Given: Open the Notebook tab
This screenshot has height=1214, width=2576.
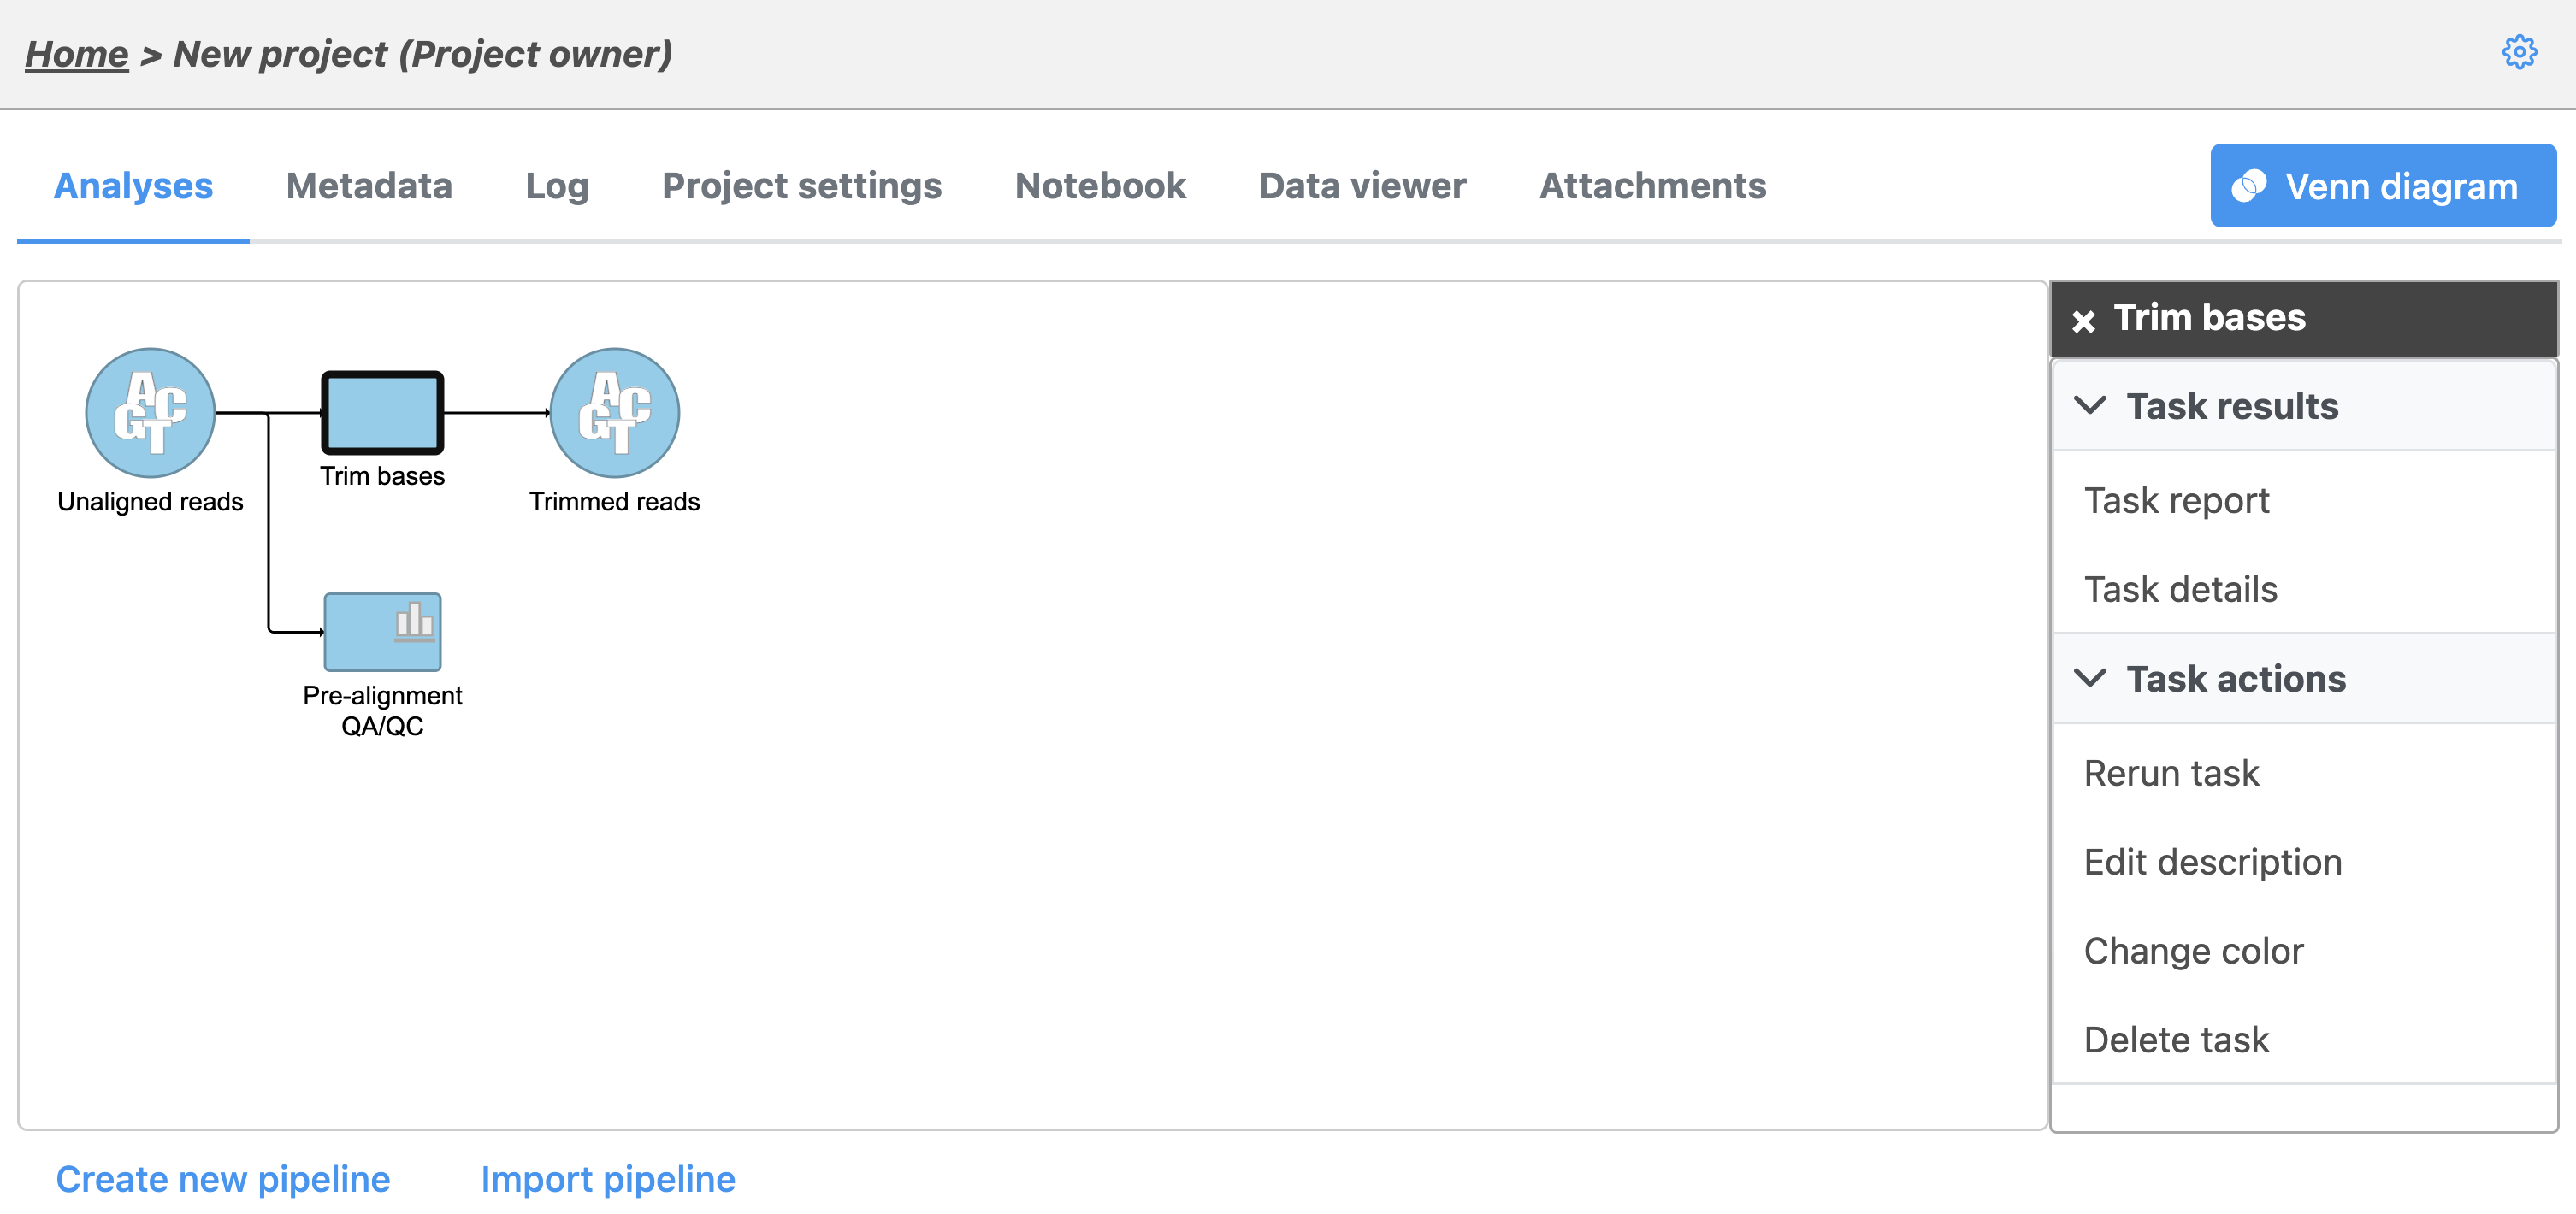Looking at the screenshot, I should [1100, 186].
